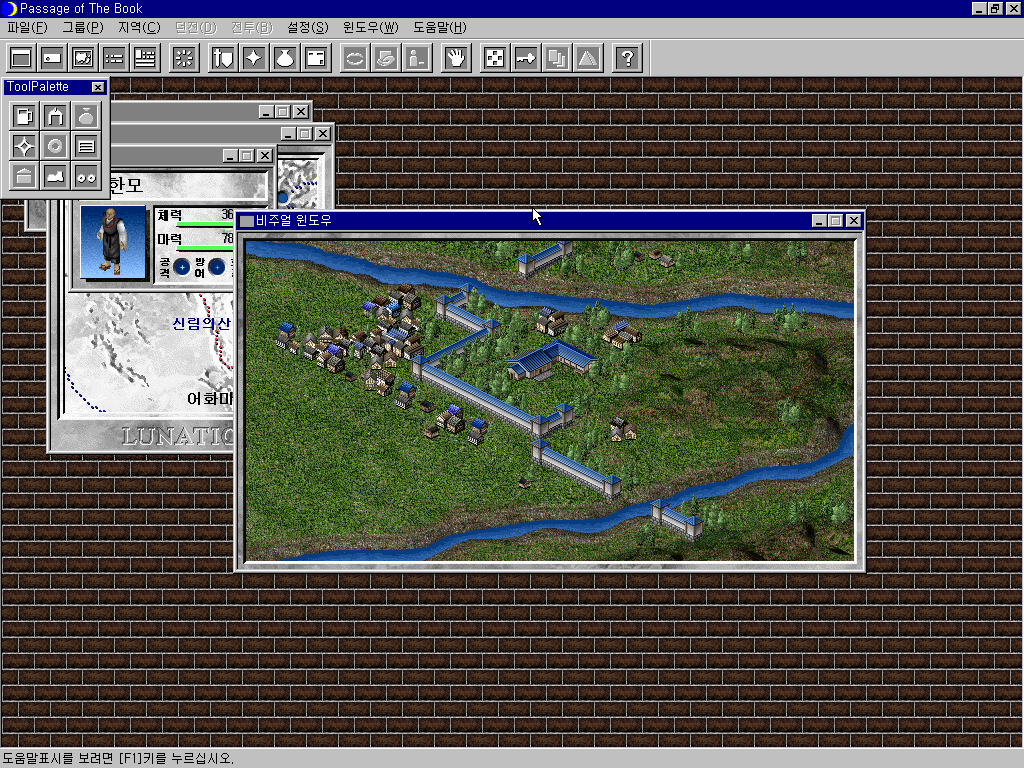Open the 도움말(H) menu
This screenshot has height=768, width=1024.
pos(440,27)
